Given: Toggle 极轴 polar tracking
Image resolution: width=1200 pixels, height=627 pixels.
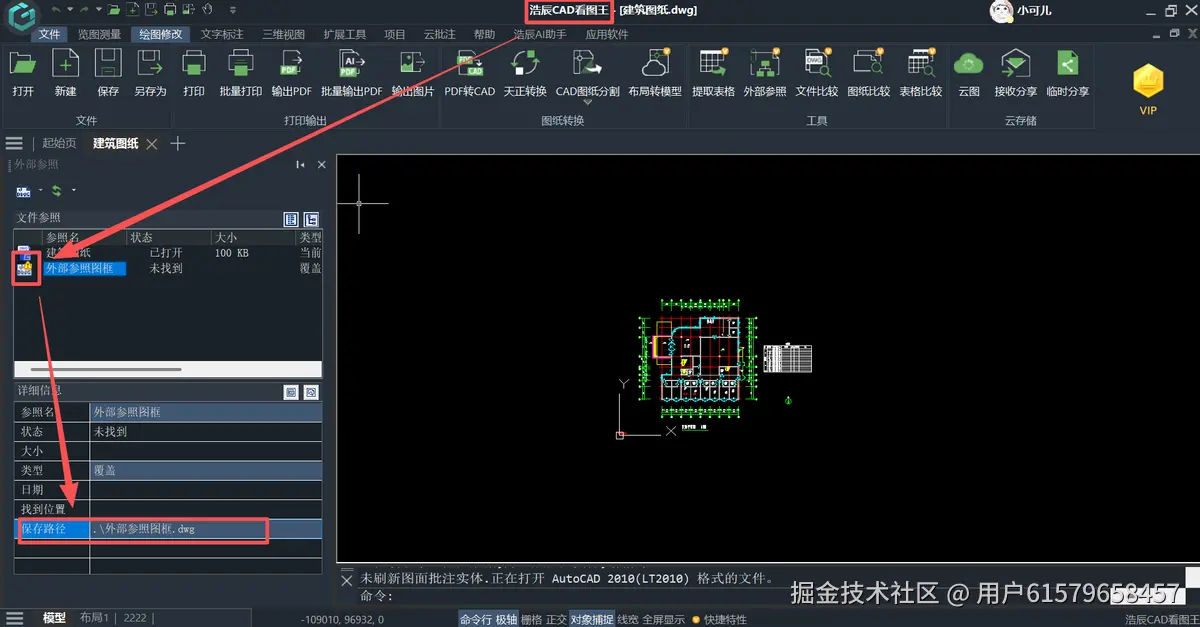Looking at the screenshot, I should coord(506,619).
